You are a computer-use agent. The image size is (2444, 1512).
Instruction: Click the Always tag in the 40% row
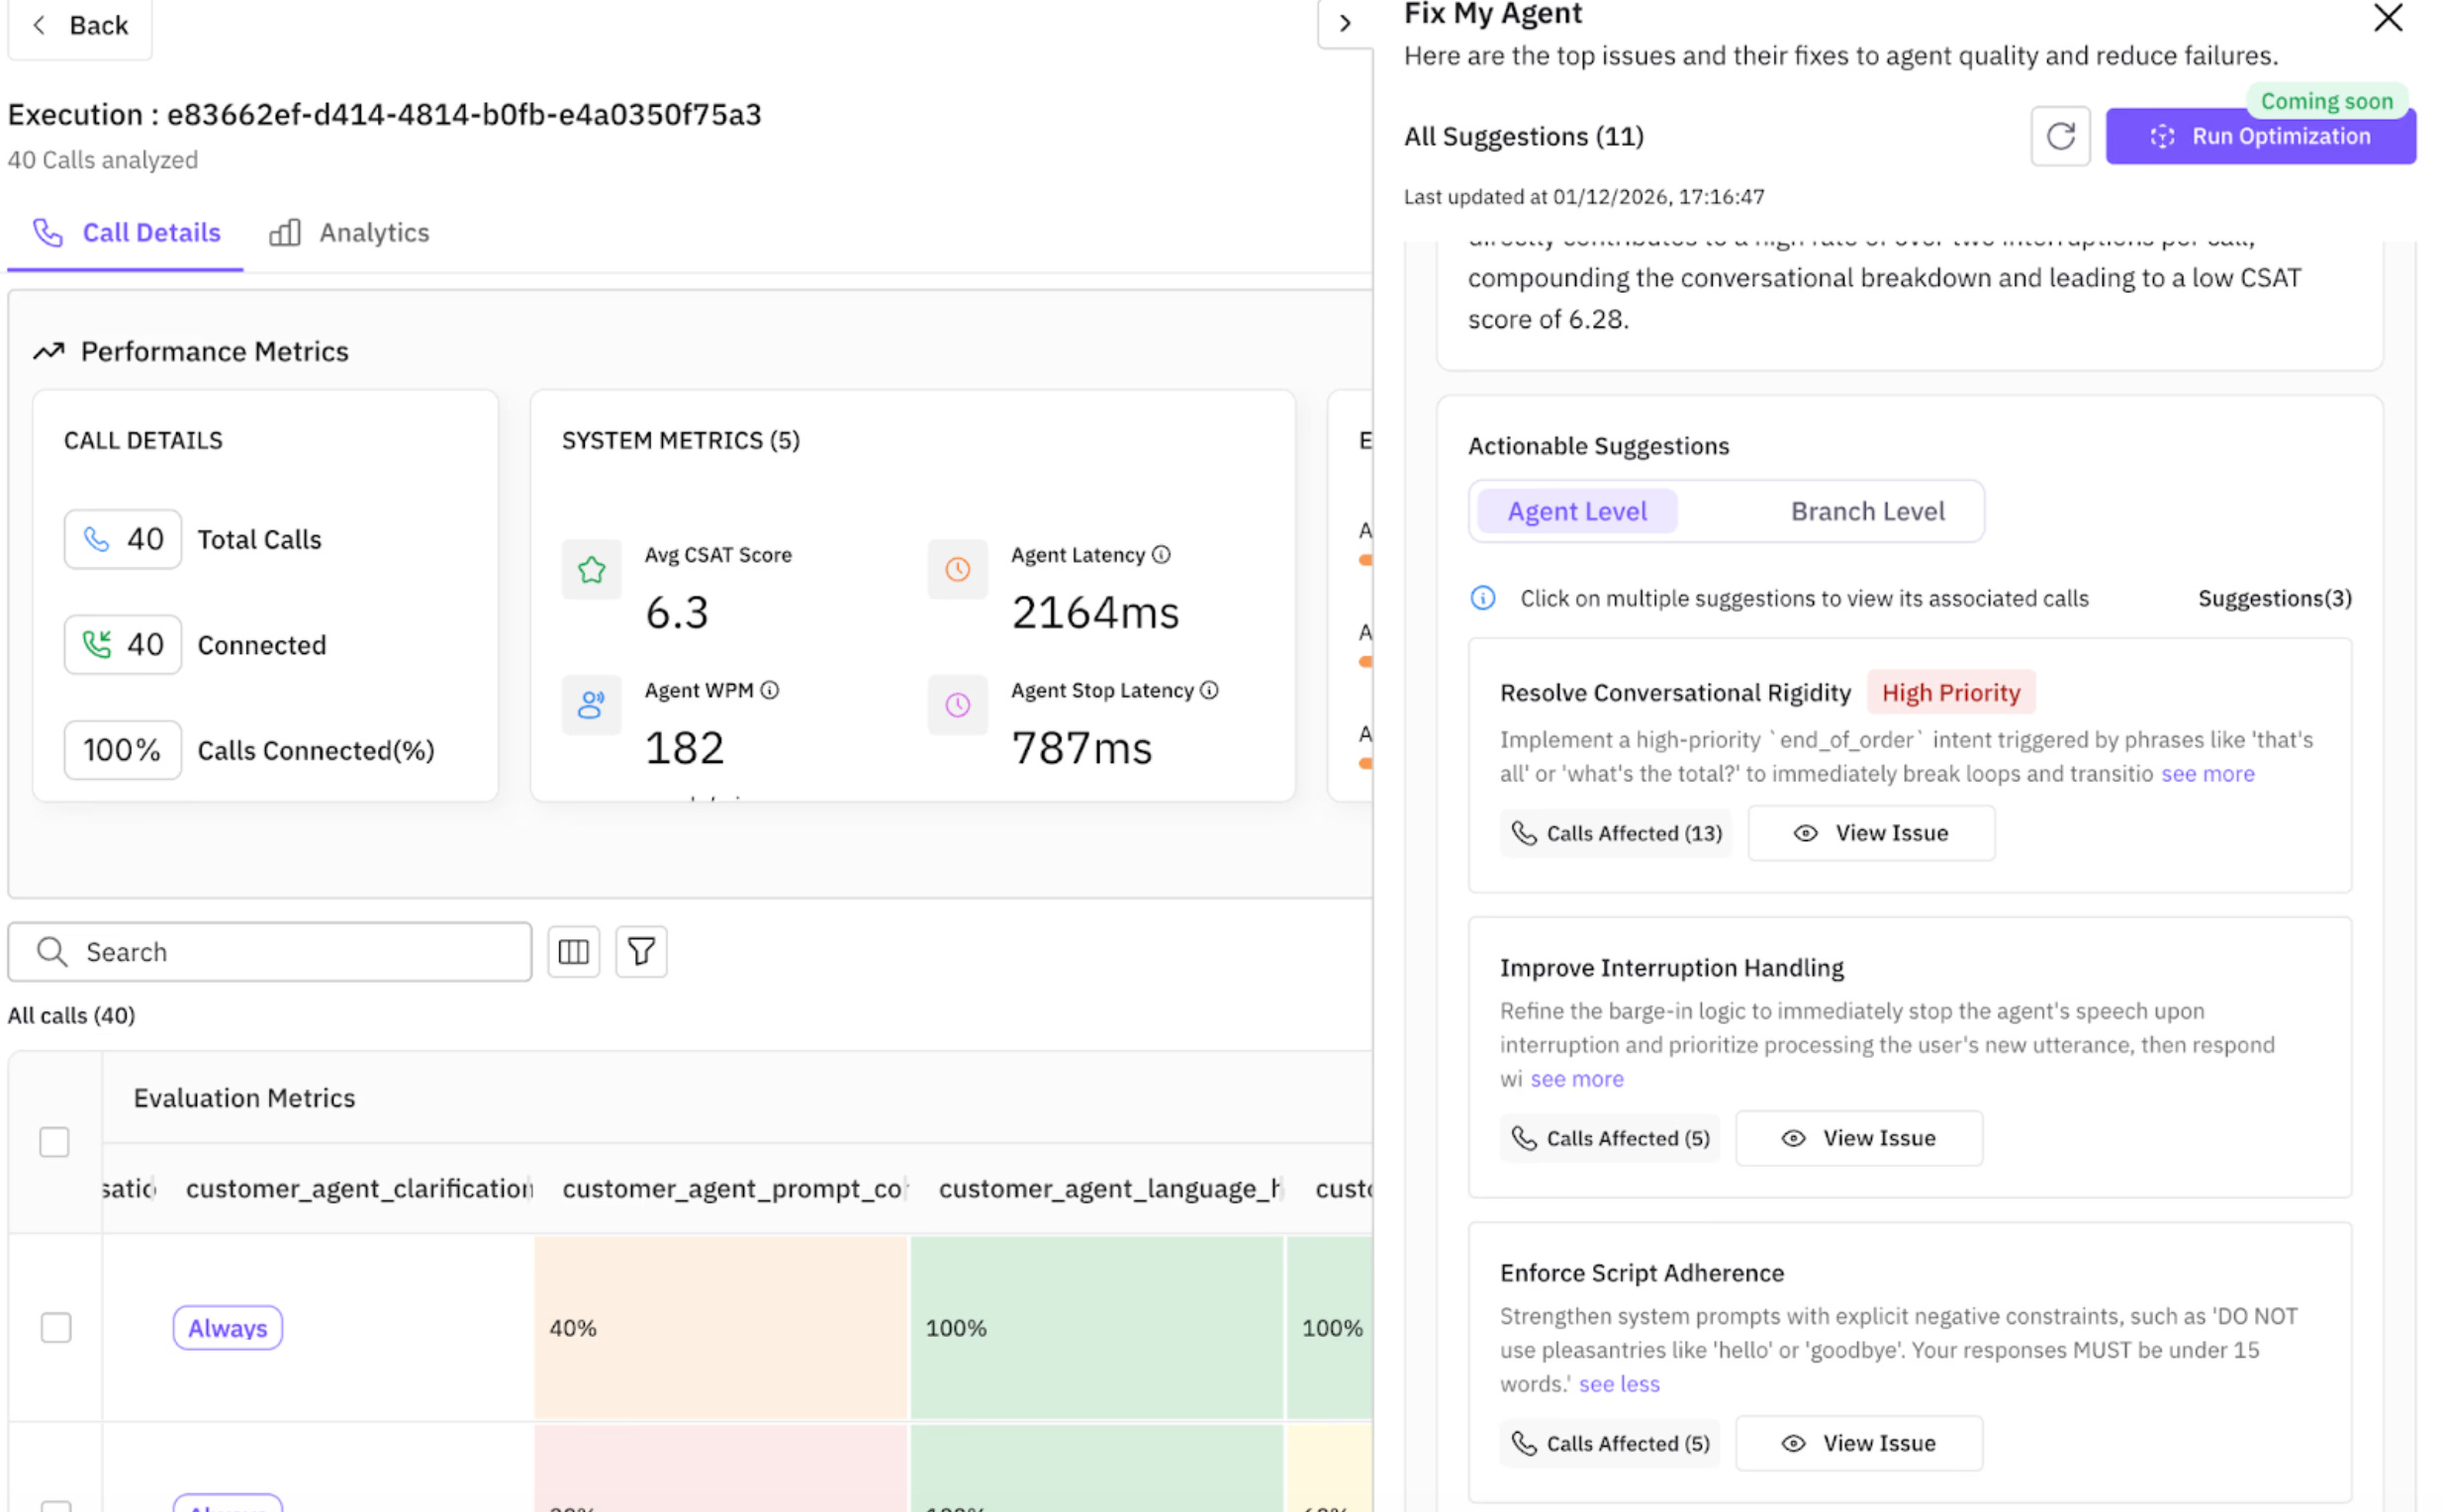point(228,1328)
